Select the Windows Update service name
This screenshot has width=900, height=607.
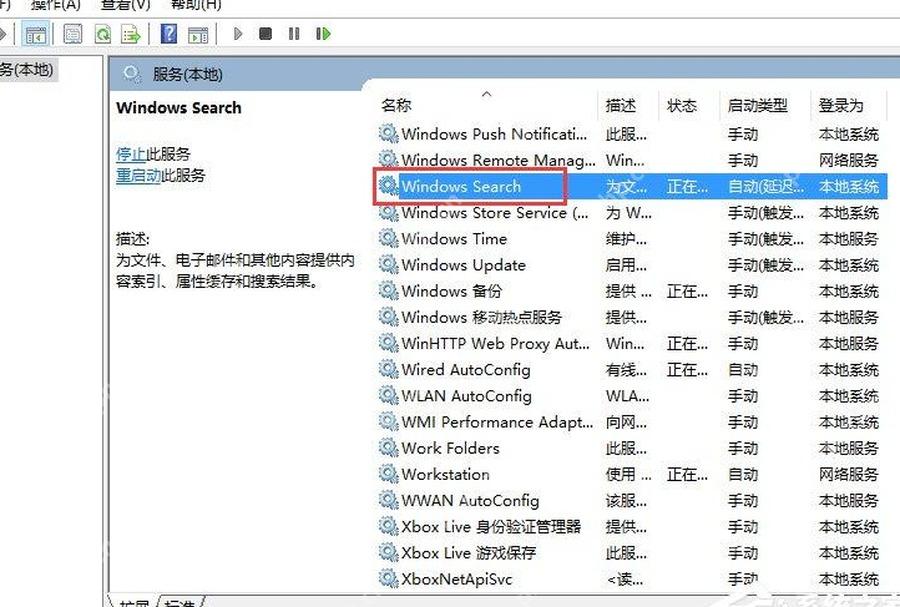pyautogui.click(x=463, y=264)
